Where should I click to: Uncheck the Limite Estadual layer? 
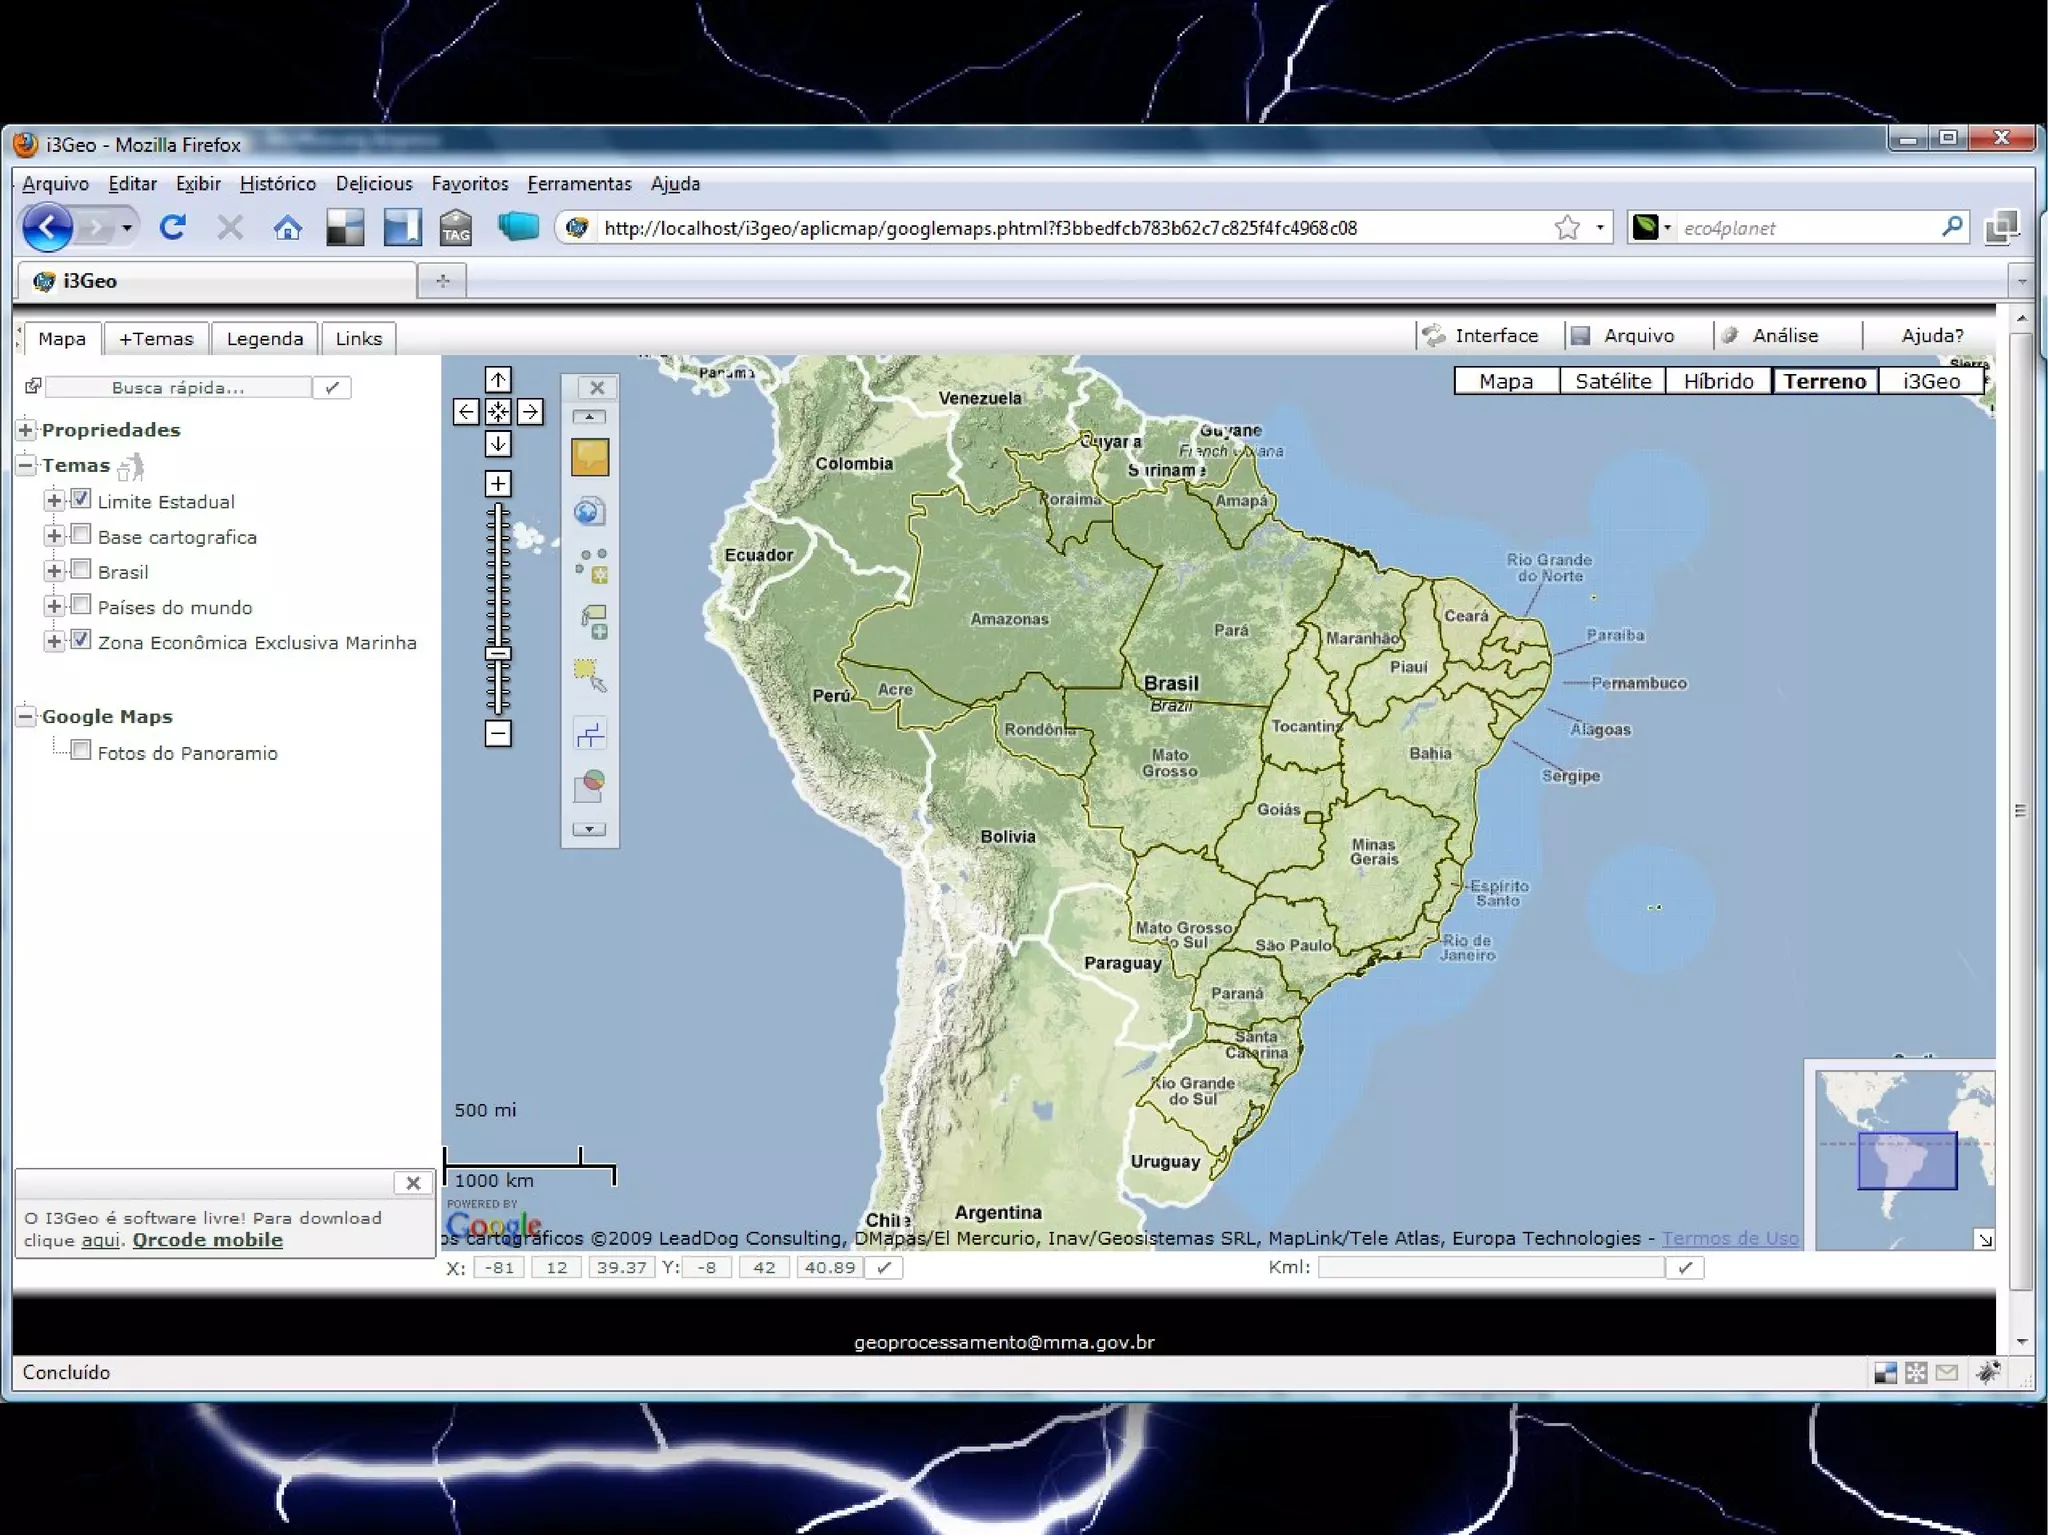81,499
